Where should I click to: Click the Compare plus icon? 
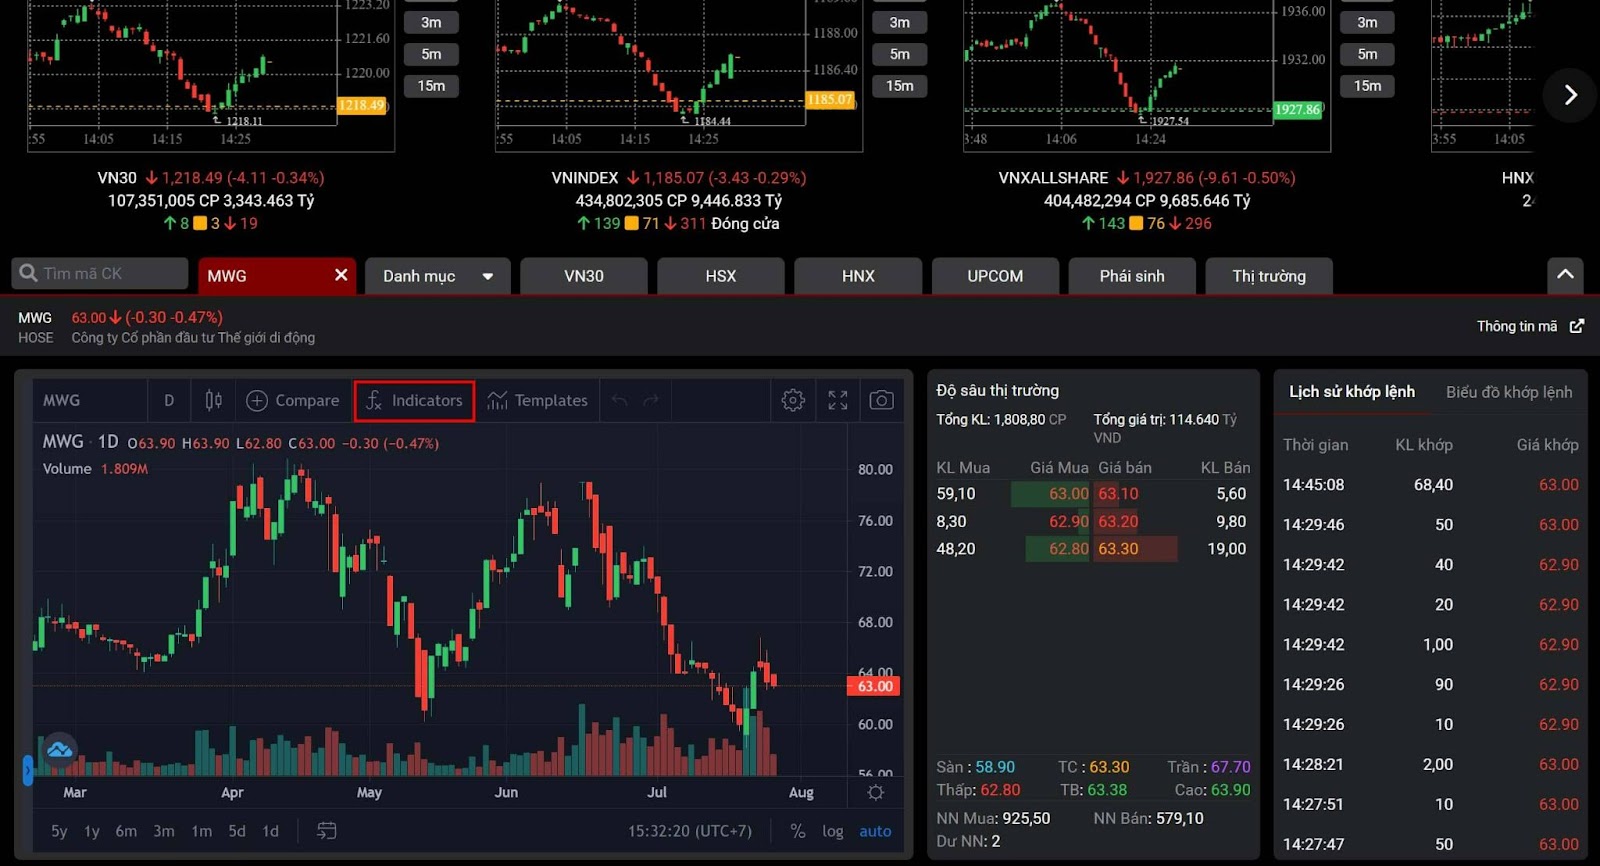(257, 400)
